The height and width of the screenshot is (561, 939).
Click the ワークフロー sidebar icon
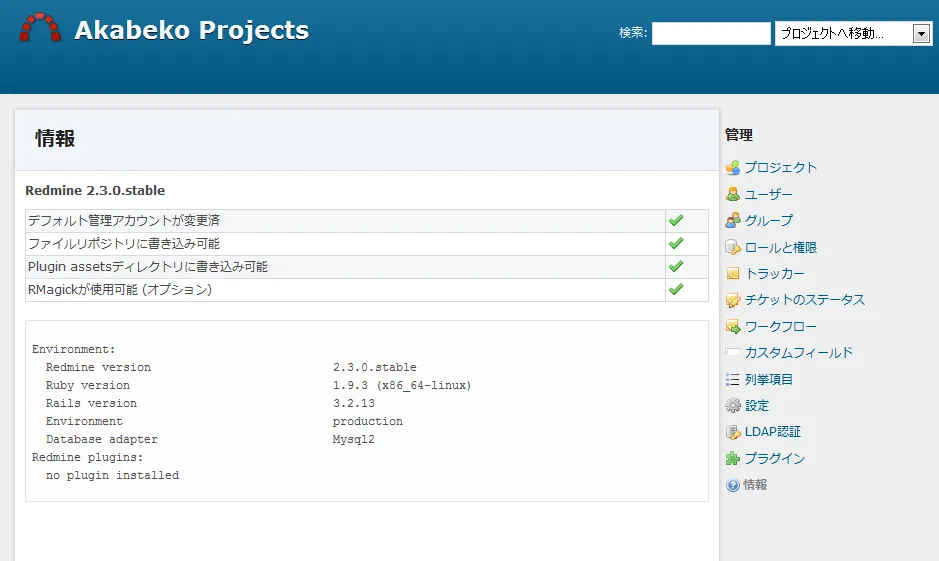(732, 326)
